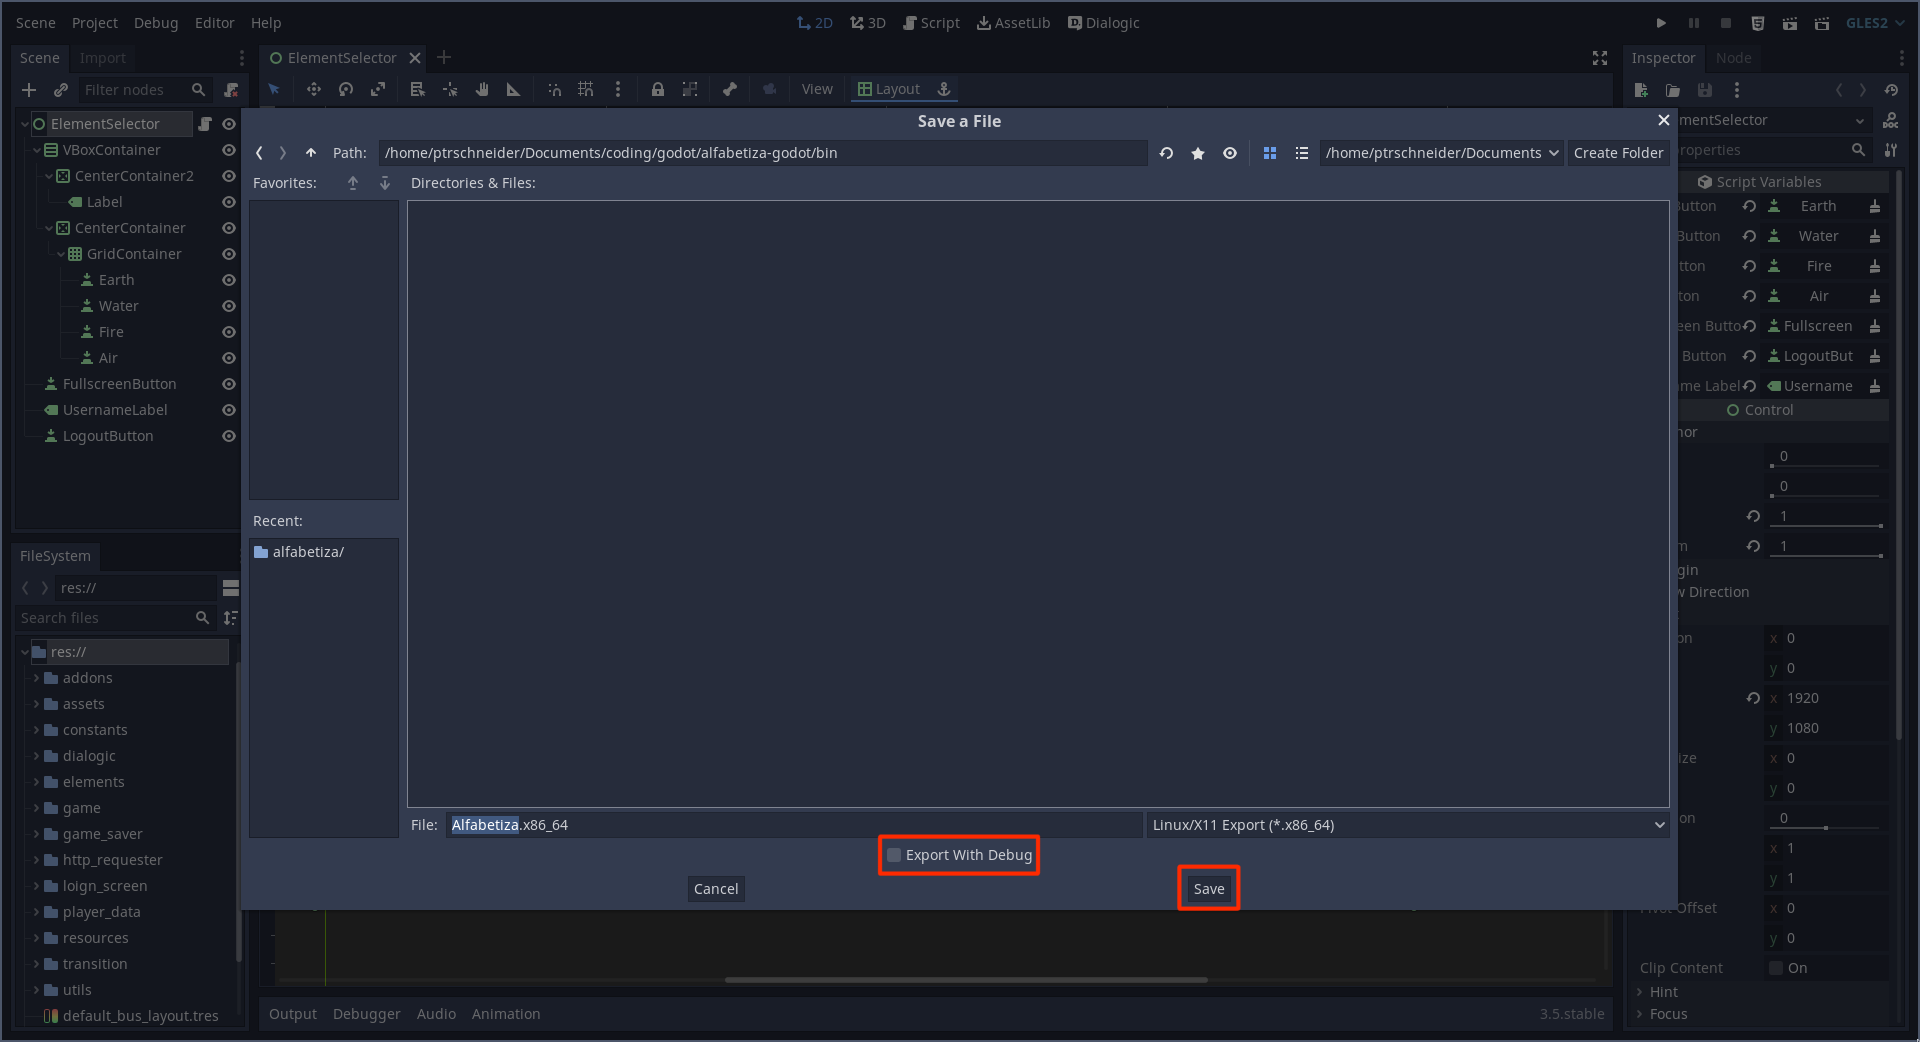Switch file view to thumbnails grid

tap(1270, 153)
